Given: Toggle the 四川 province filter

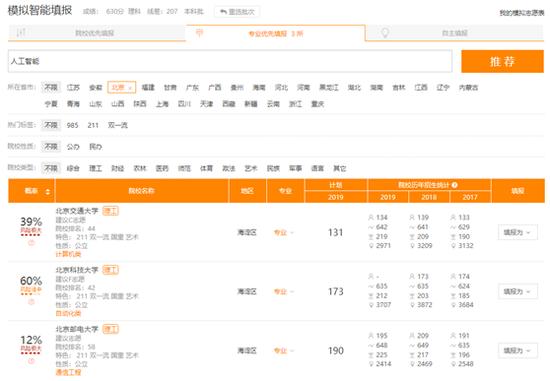Looking at the screenshot, I should [x=184, y=104].
